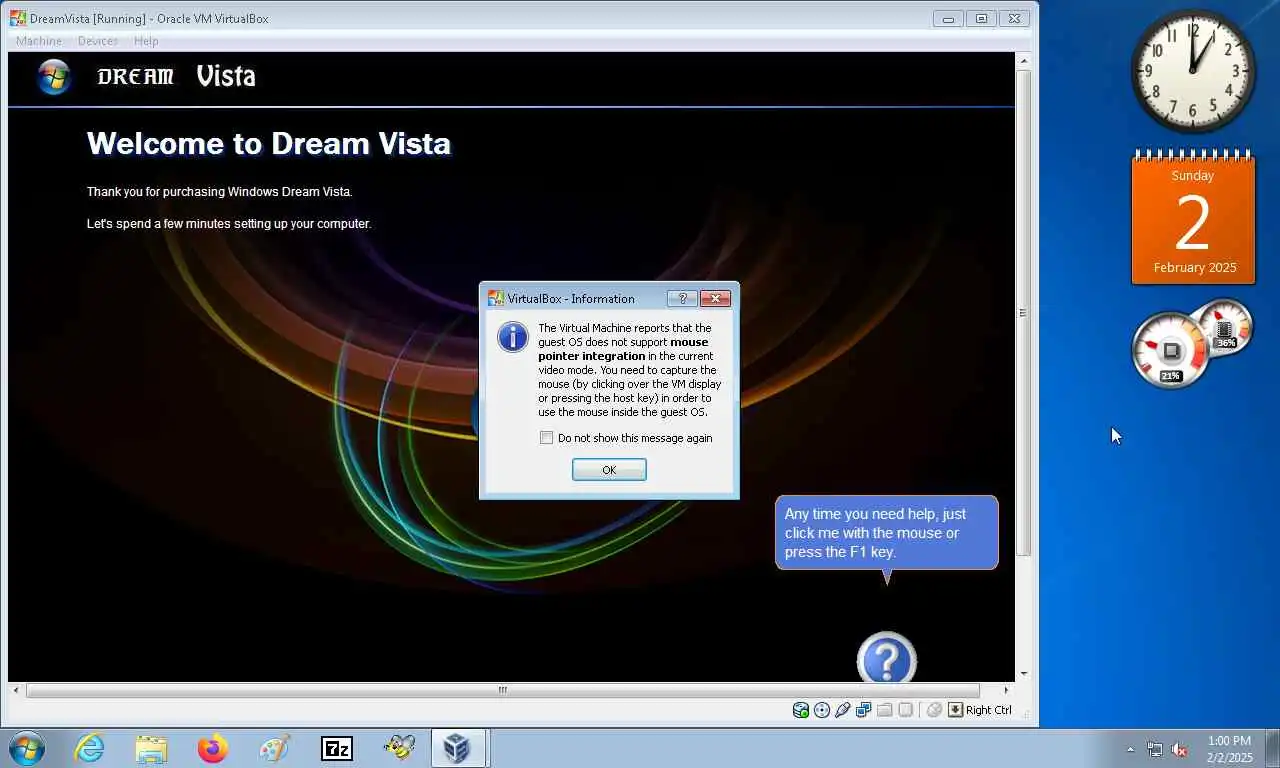Open the Windows Start menu
This screenshot has width=1280, height=768.
point(26,748)
